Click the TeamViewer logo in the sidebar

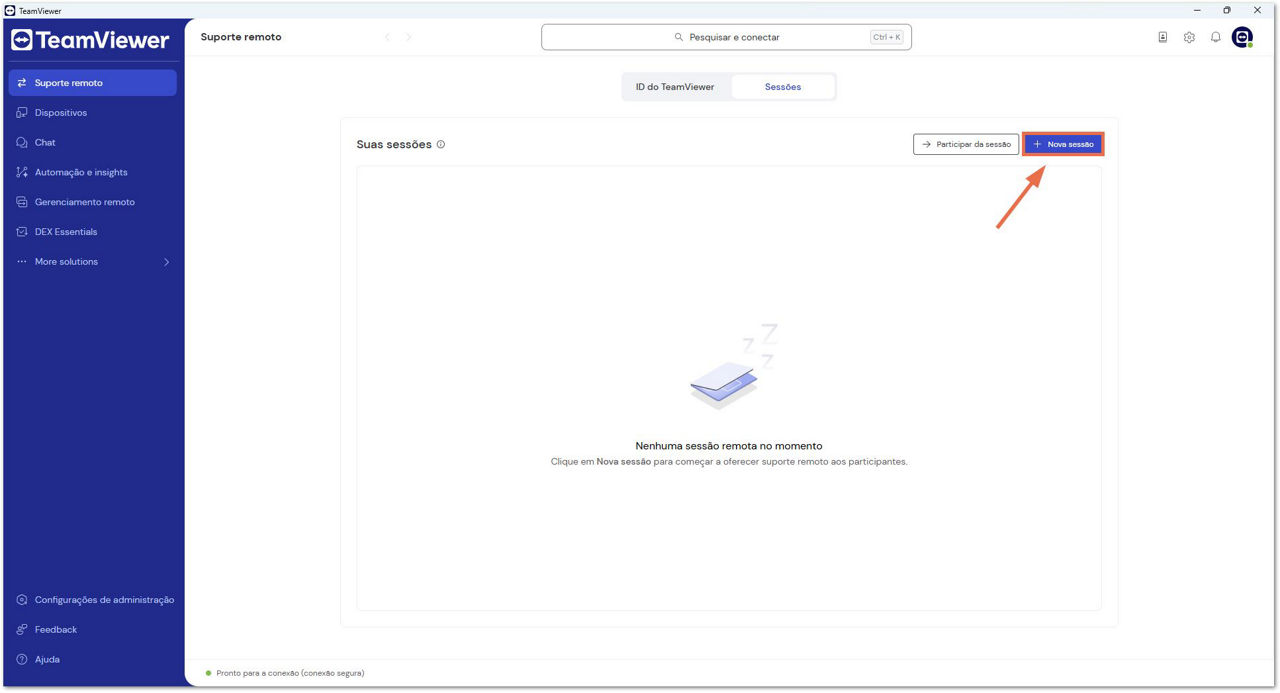[x=90, y=40]
